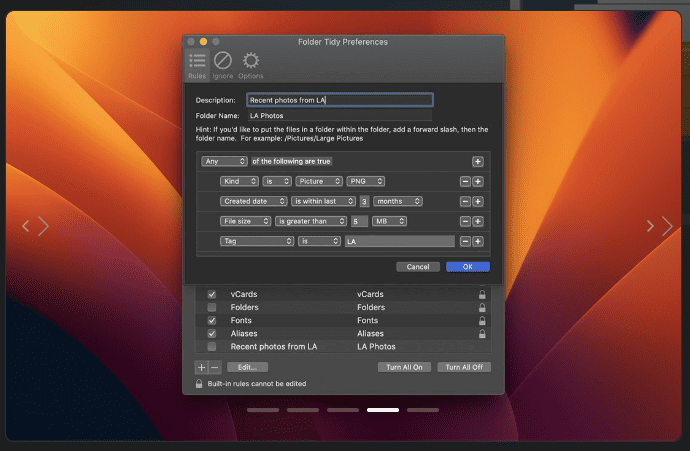Click the file size value field showing 5
Image resolution: width=690 pixels, height=451 pixels.
point(360,221)
